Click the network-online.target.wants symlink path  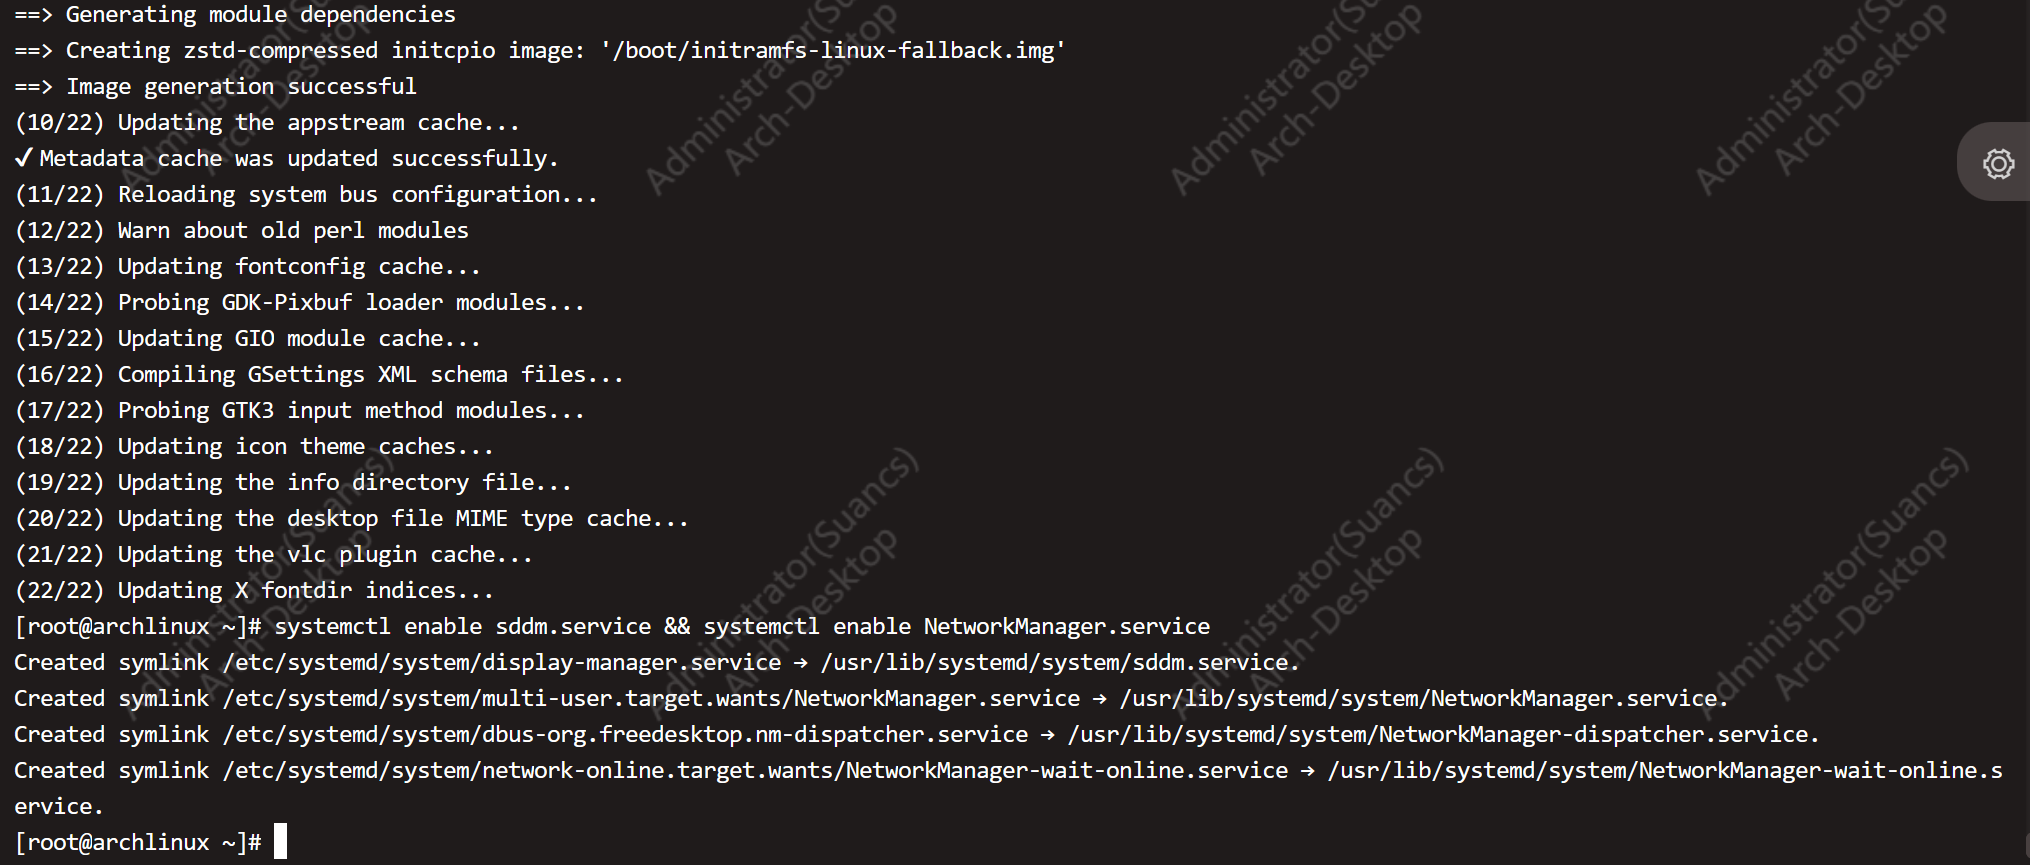pyautogui.click(x=756, y=771)
